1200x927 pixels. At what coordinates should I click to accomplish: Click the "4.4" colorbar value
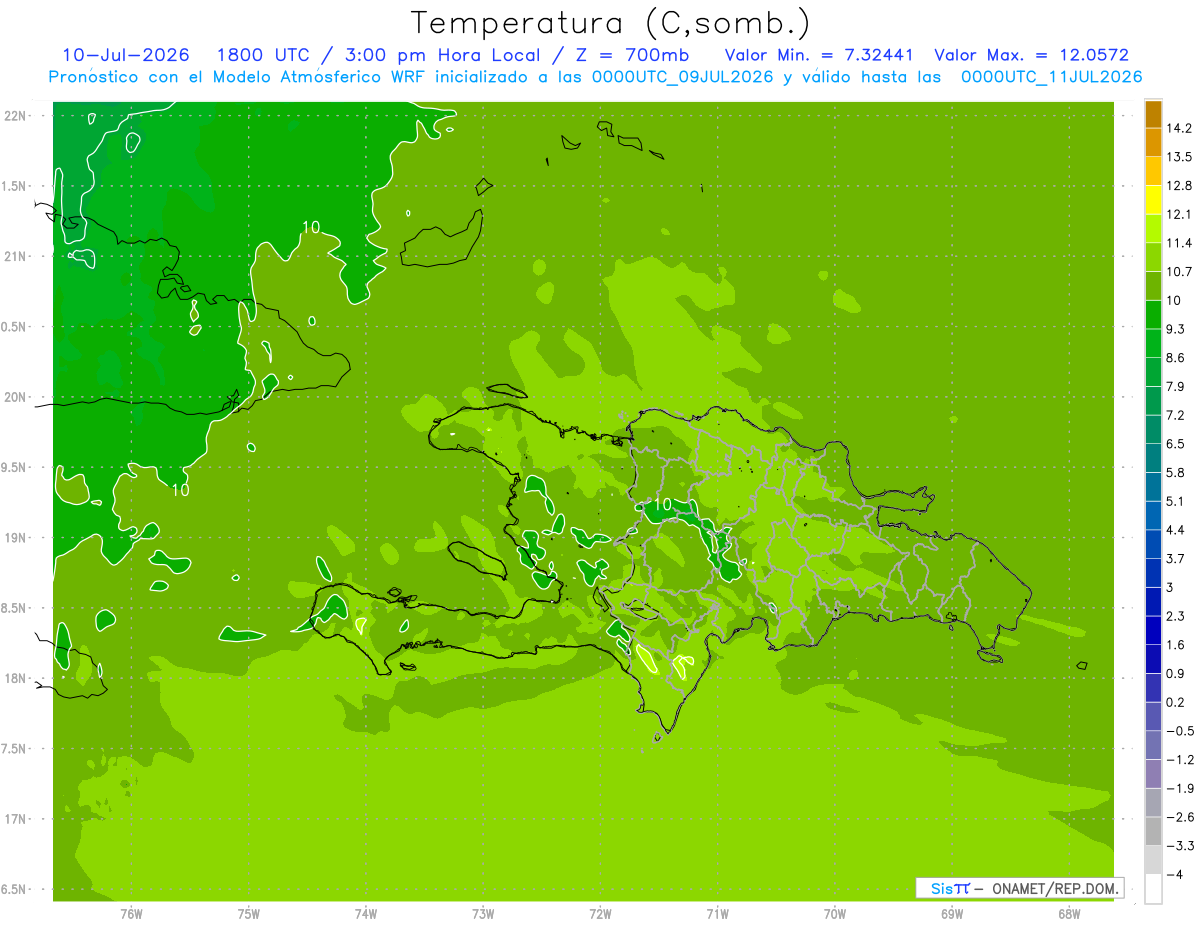pyautogui.click(x=1176, y=530)
